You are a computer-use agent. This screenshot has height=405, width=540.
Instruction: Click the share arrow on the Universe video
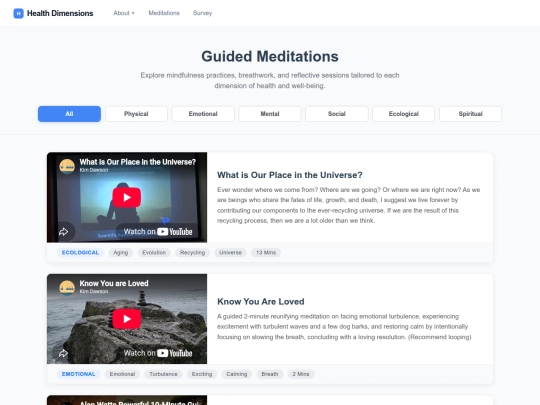[63, 232]
